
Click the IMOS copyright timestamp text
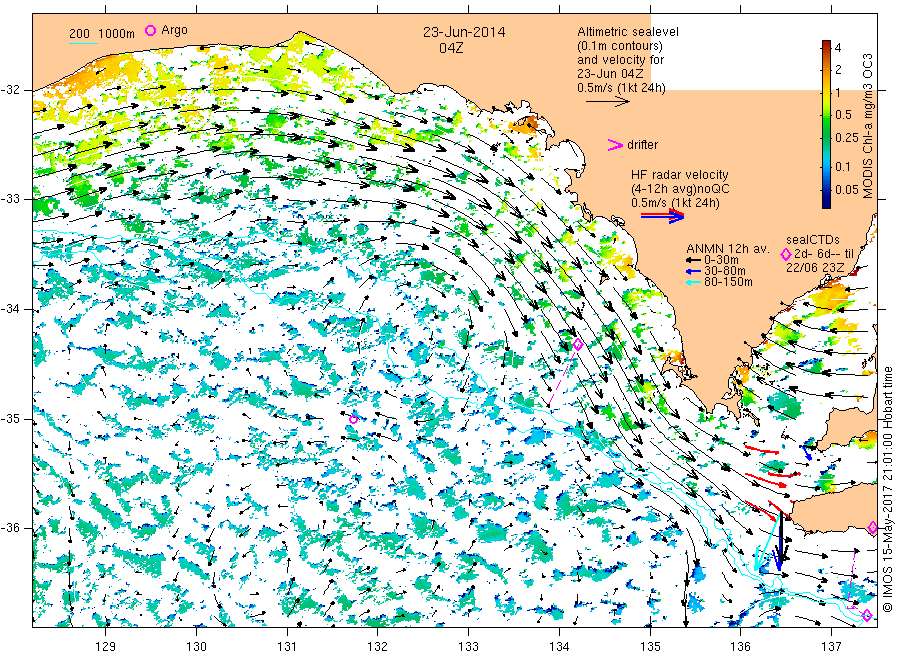[888, 490]
